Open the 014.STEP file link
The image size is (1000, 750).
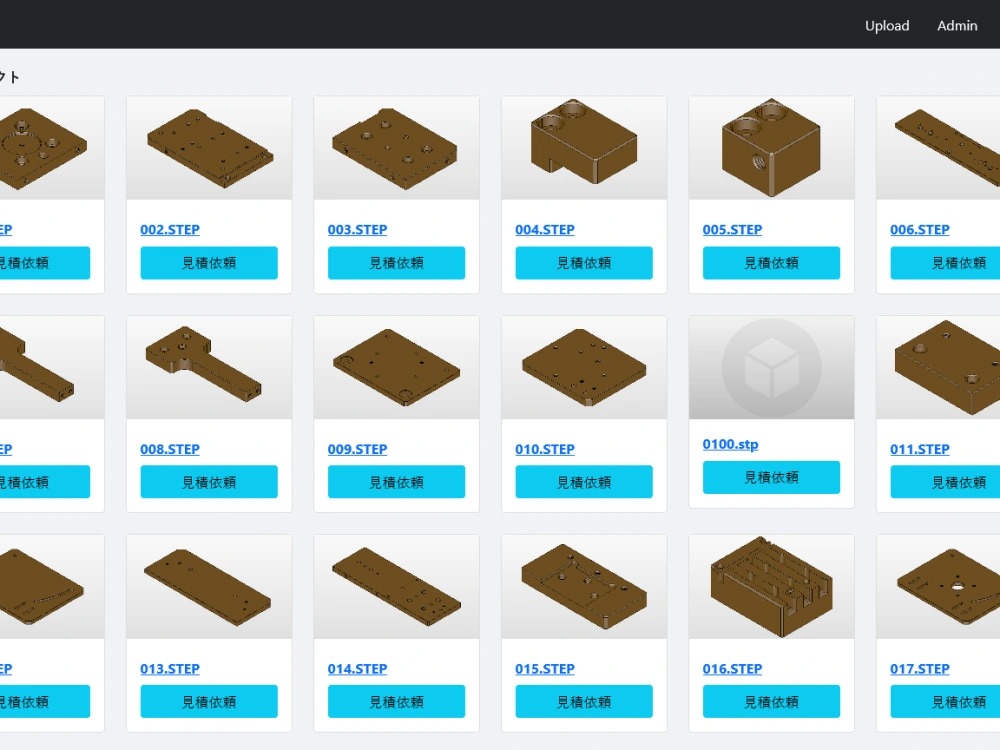point(357,669)
